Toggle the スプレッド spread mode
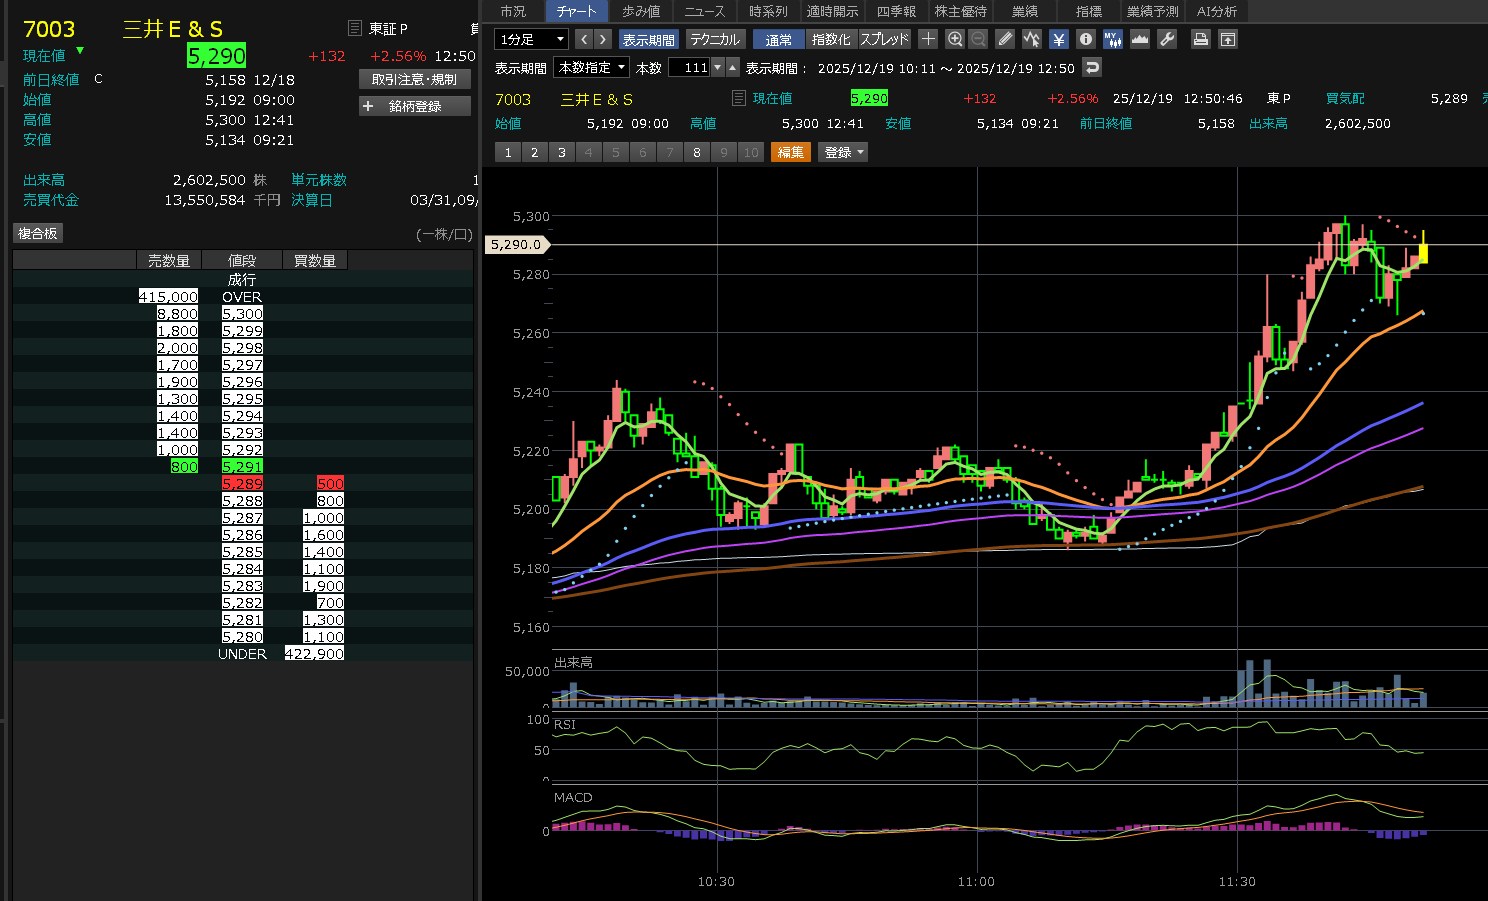 (885, 39)
